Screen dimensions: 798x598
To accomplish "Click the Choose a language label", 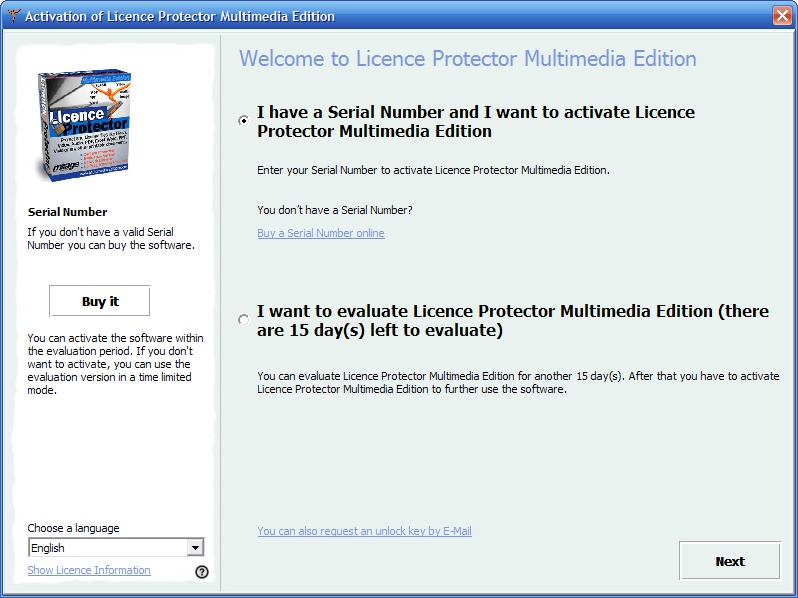I will (73, 528).
